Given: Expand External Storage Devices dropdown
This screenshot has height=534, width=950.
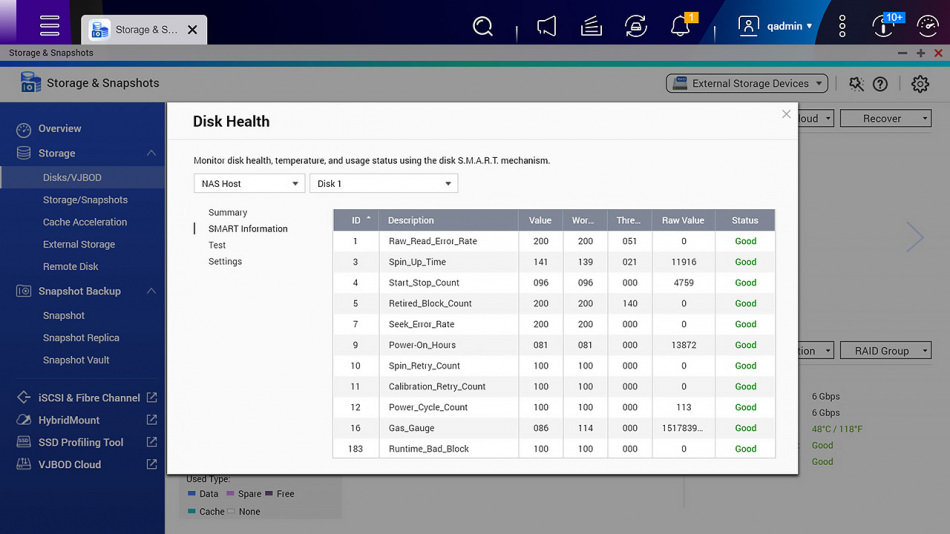Looking at the screenshot, I should click(x=747, y=84).
